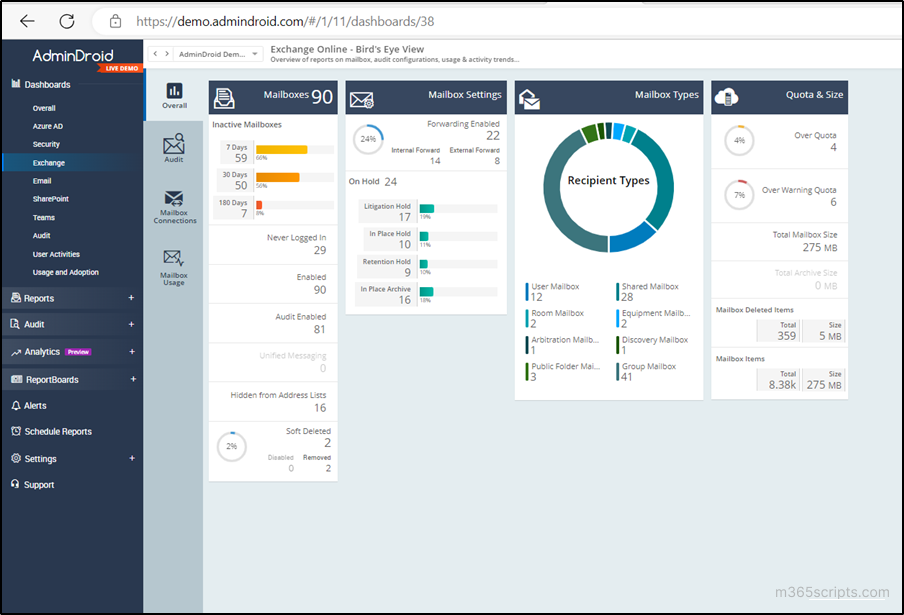Click the Never Logged In count
This screenshot has height=615, width=904.
[320, 250]
